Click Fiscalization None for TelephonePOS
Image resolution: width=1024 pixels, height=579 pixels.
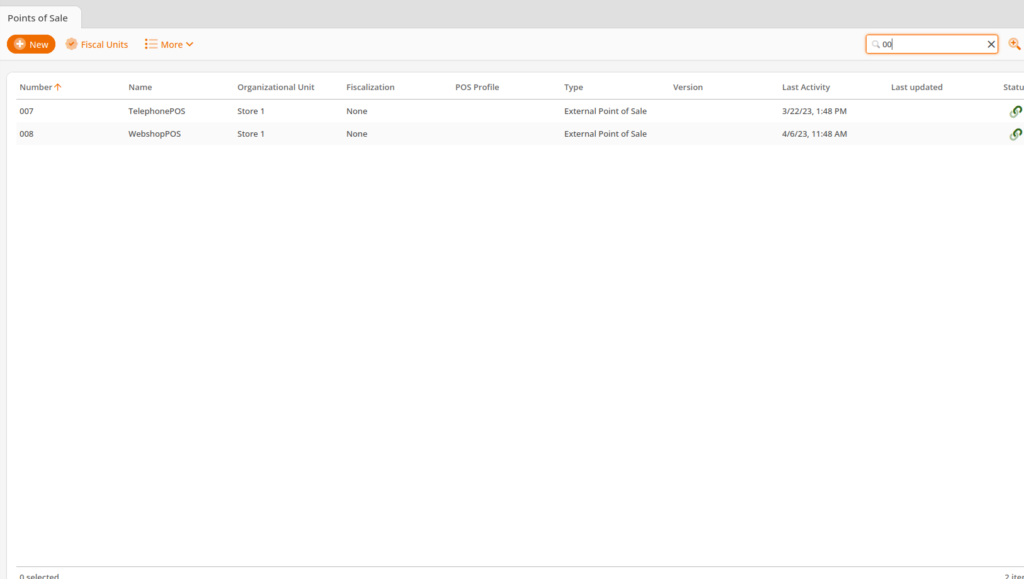357,111
